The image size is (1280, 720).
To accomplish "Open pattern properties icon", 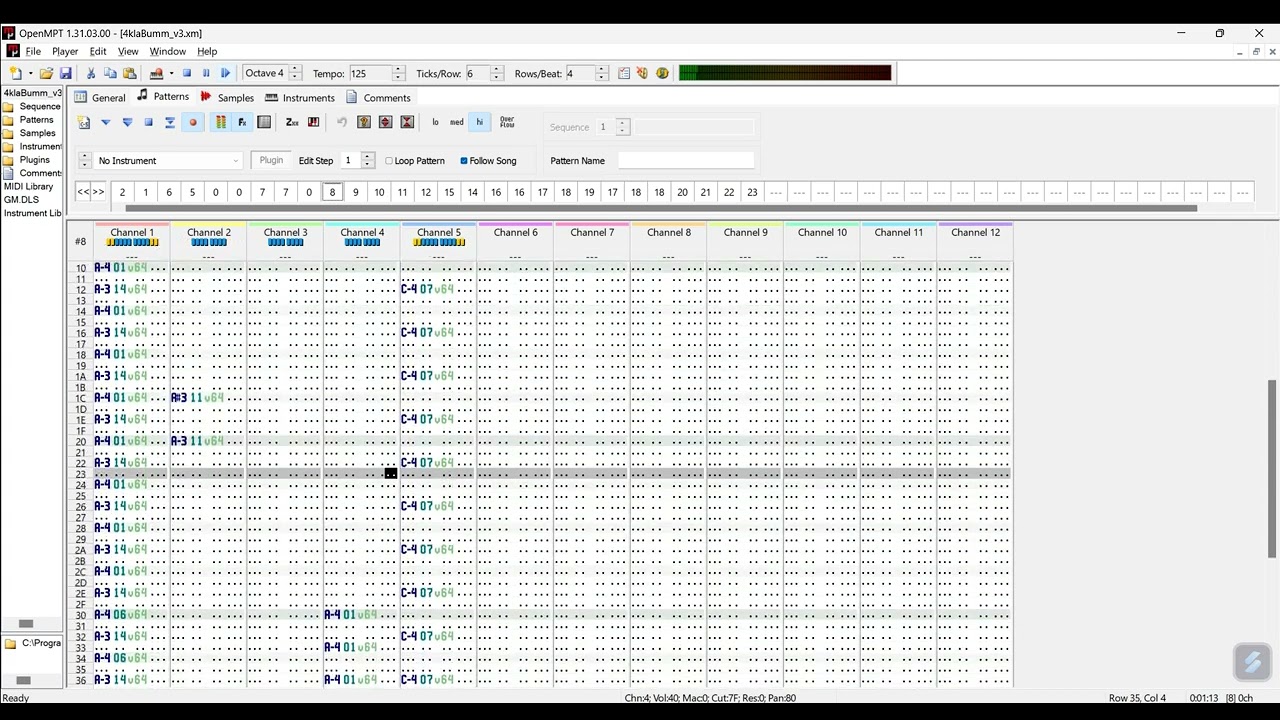I will point(364,122).
